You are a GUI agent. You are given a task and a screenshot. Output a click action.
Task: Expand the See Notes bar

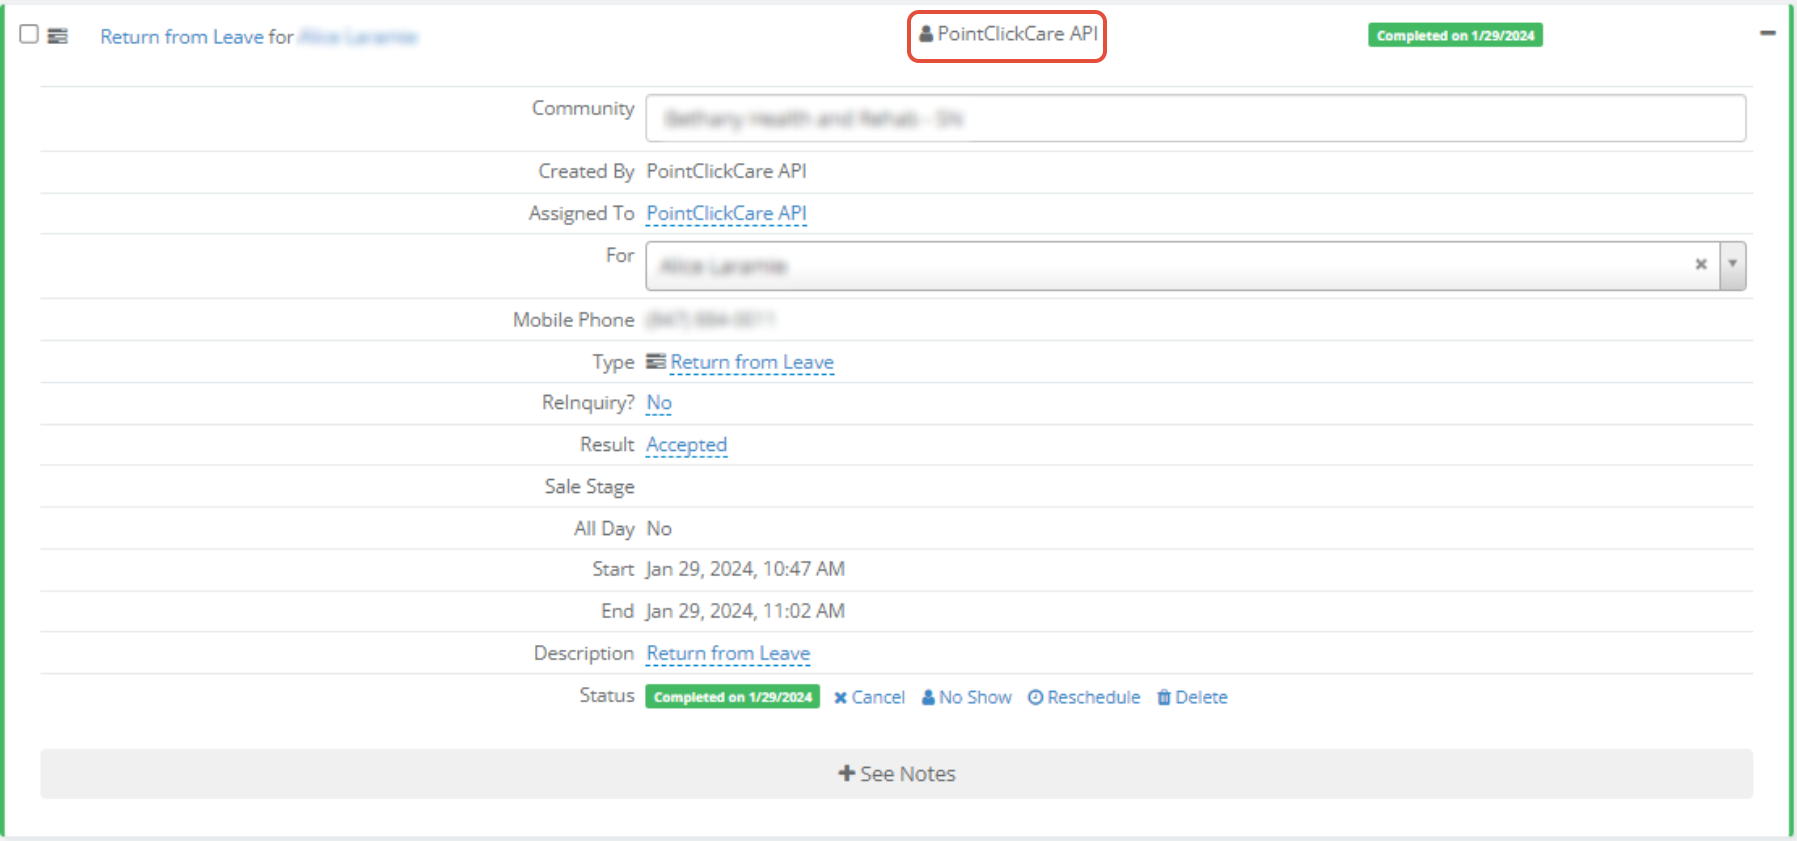point(896,774)
